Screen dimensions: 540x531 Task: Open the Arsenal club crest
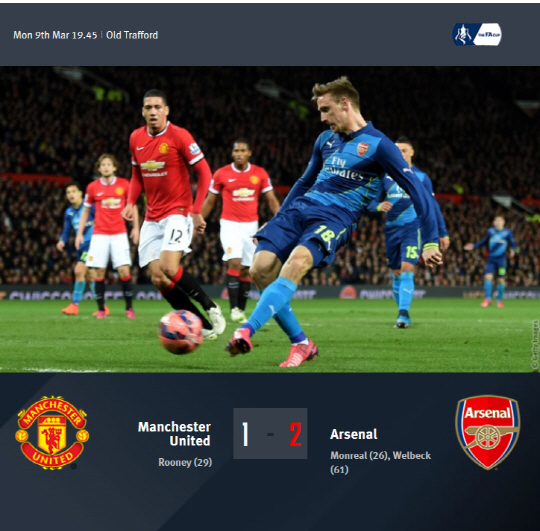click(488, 432)
